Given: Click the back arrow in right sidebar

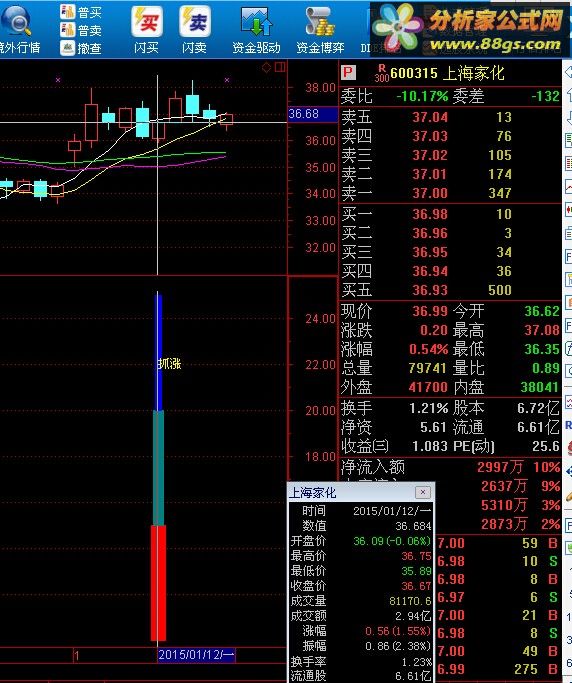Looking at the screenshot, I should 568,72.
